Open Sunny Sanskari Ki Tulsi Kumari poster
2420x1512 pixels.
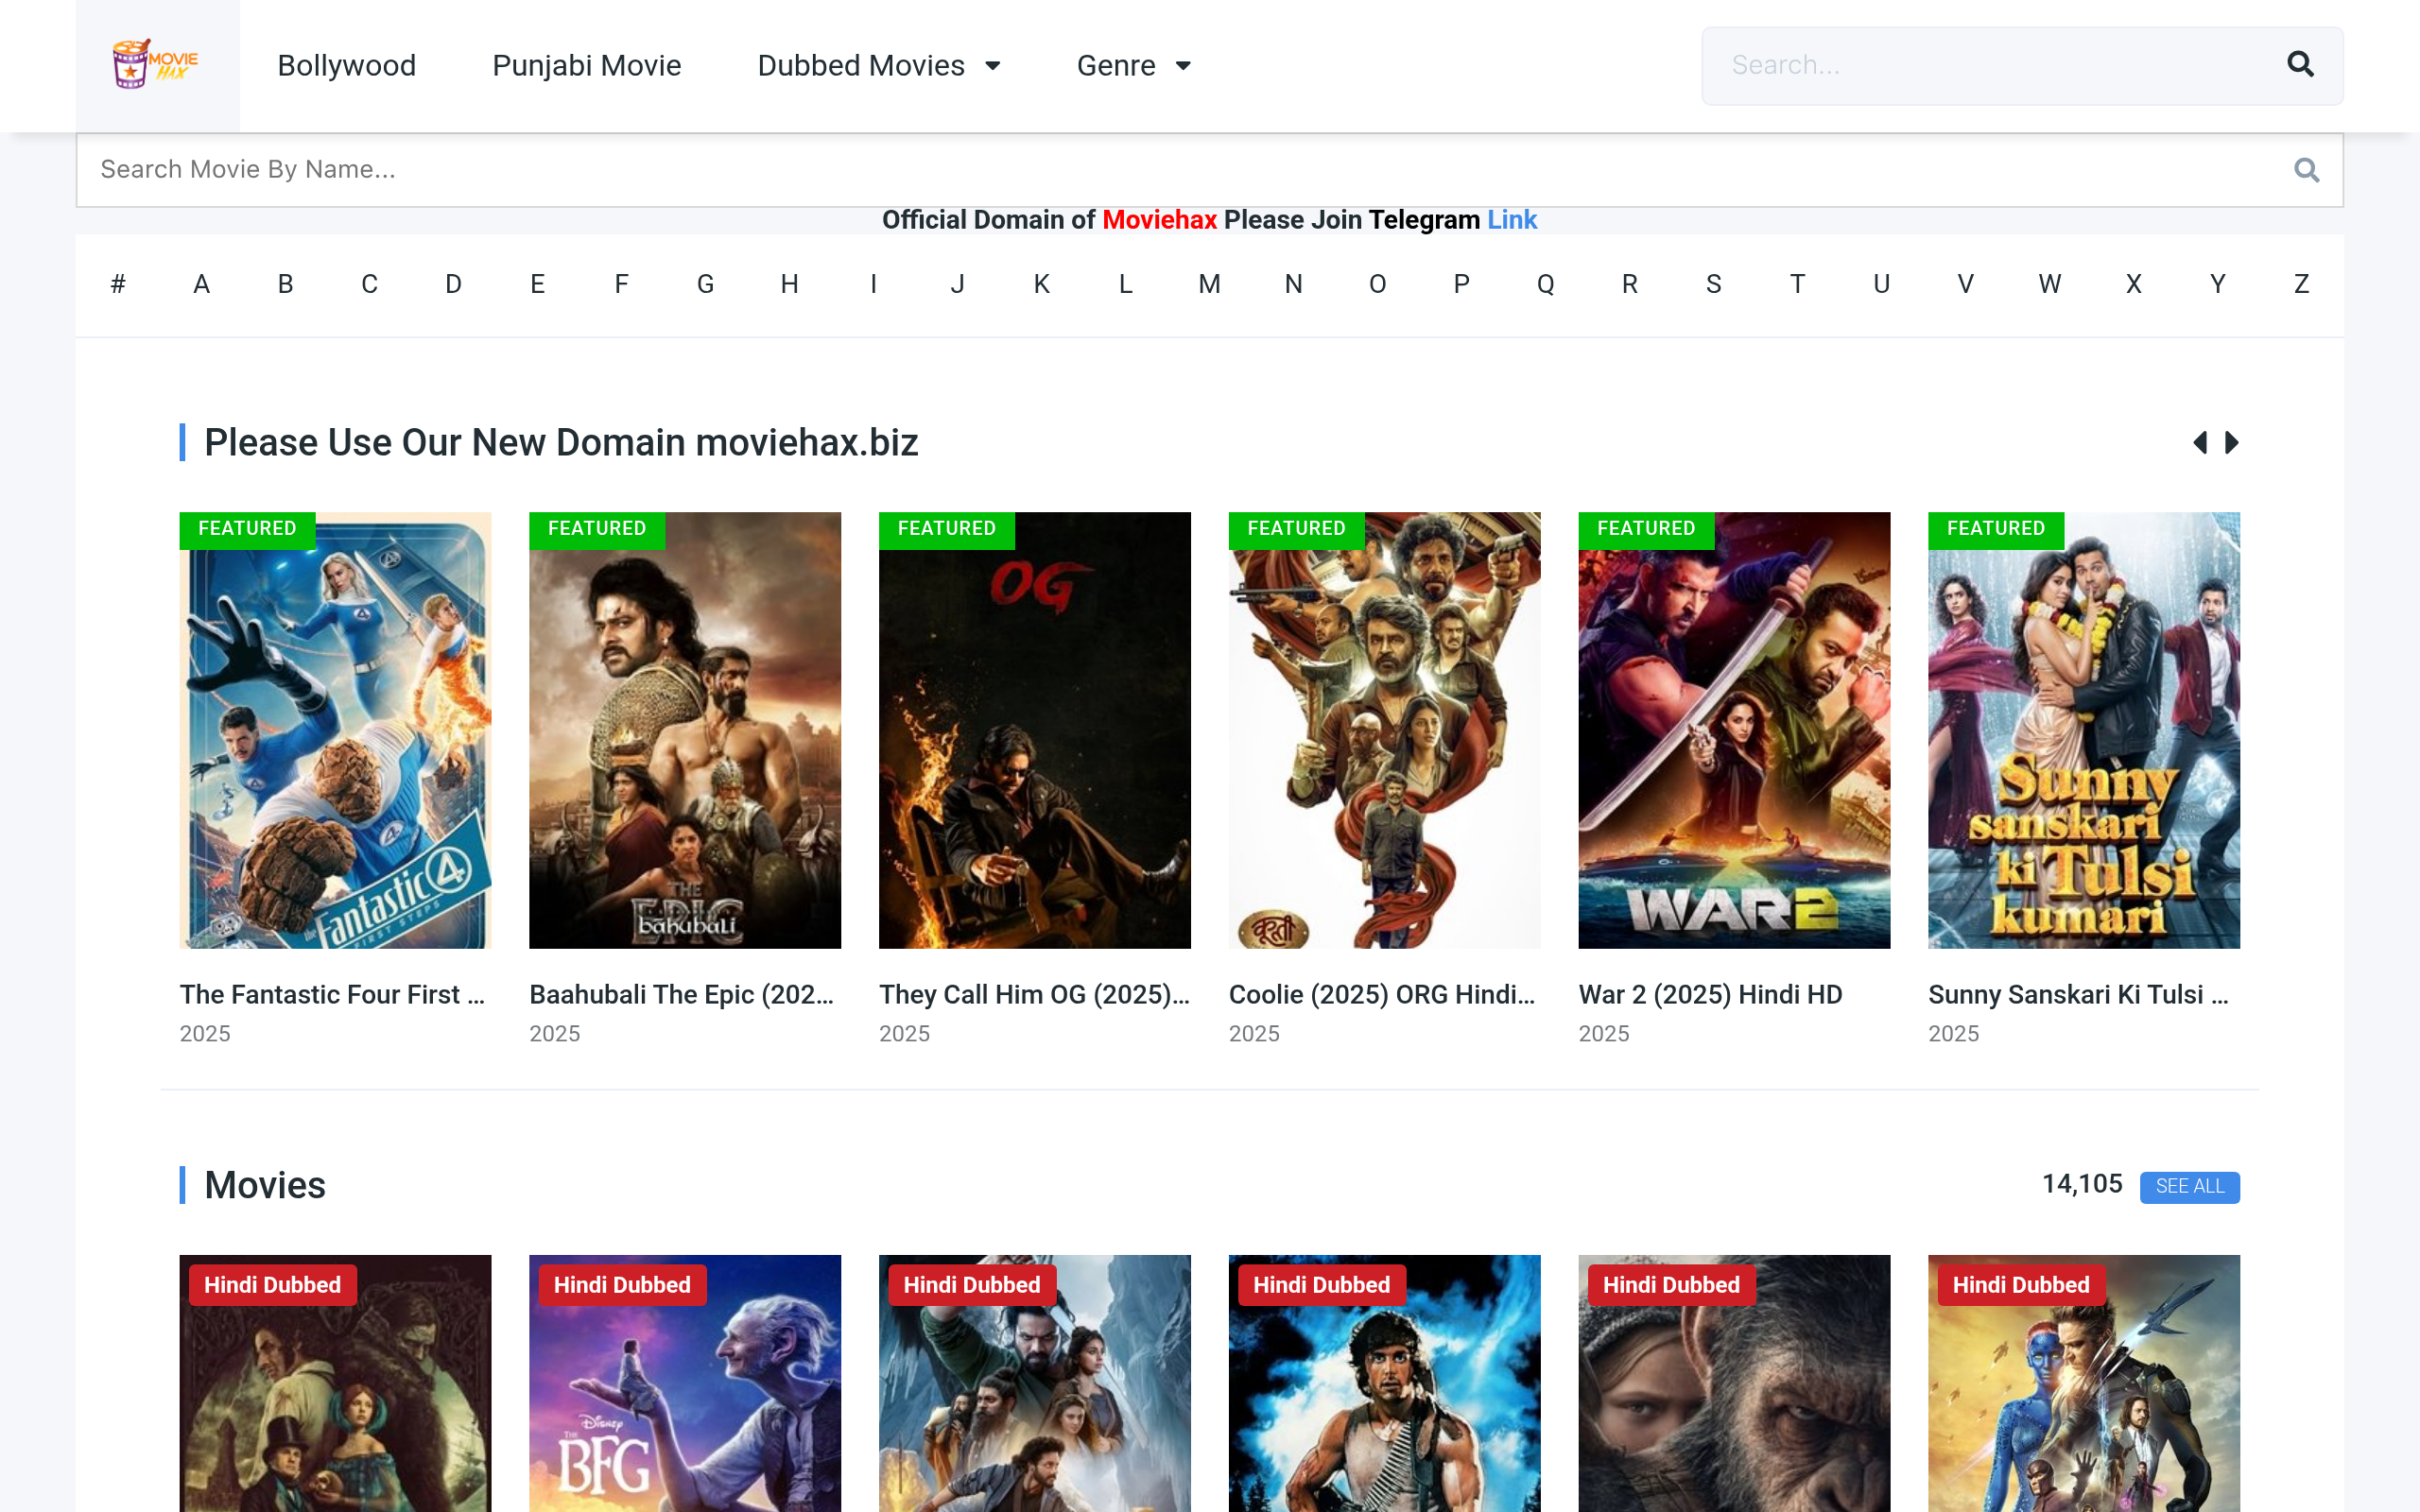2084,730
